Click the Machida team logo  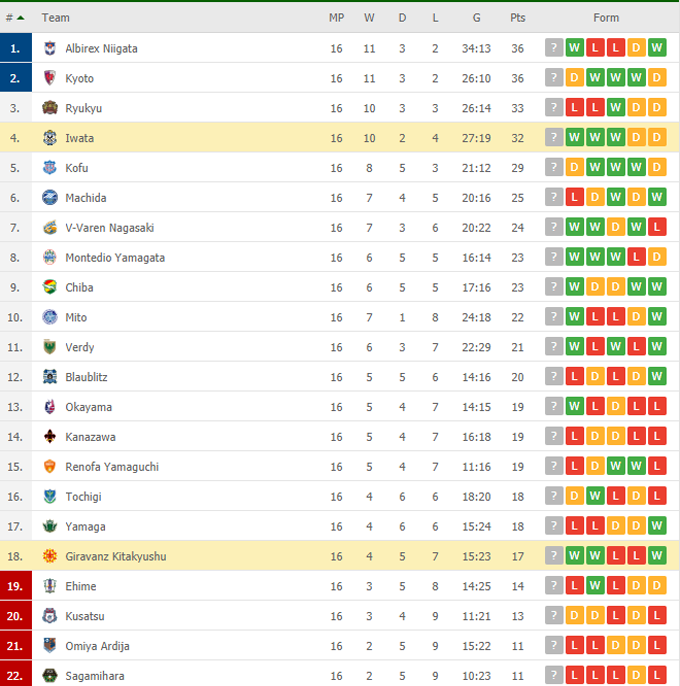tap(50, 198)
